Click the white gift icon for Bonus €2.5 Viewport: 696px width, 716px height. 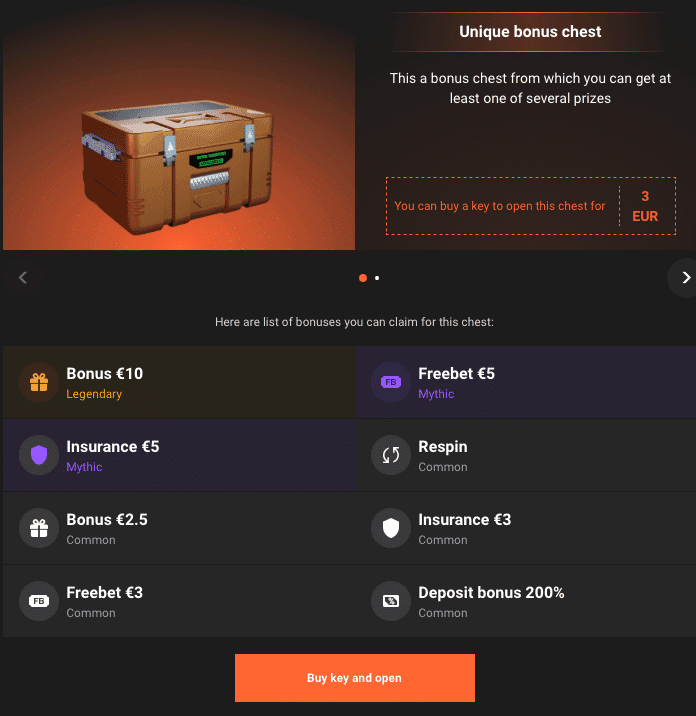(x=39, y=528)
